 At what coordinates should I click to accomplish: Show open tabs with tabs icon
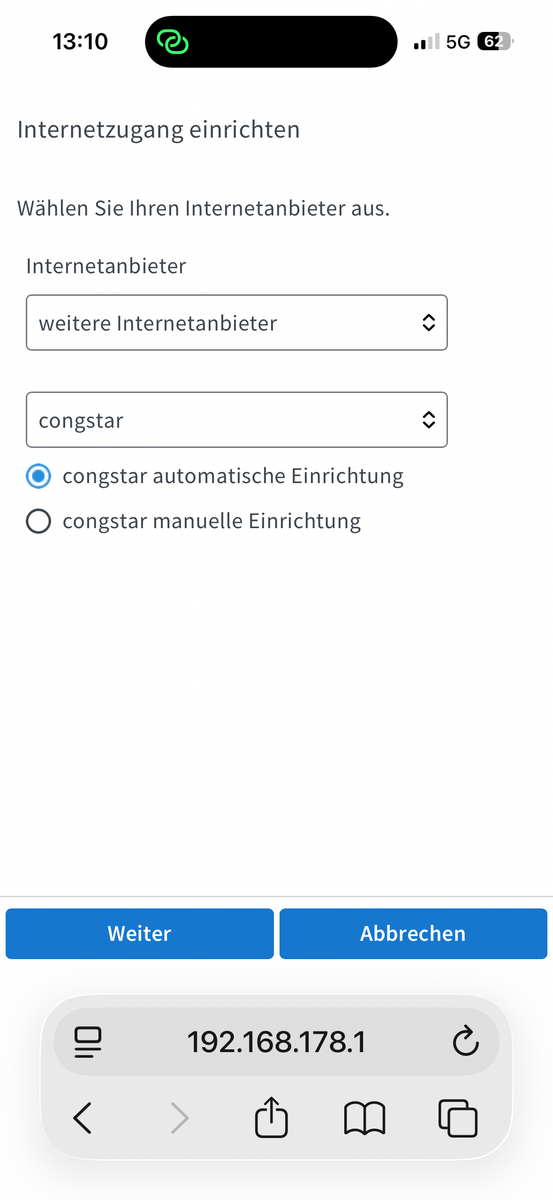click(458, 1117)
